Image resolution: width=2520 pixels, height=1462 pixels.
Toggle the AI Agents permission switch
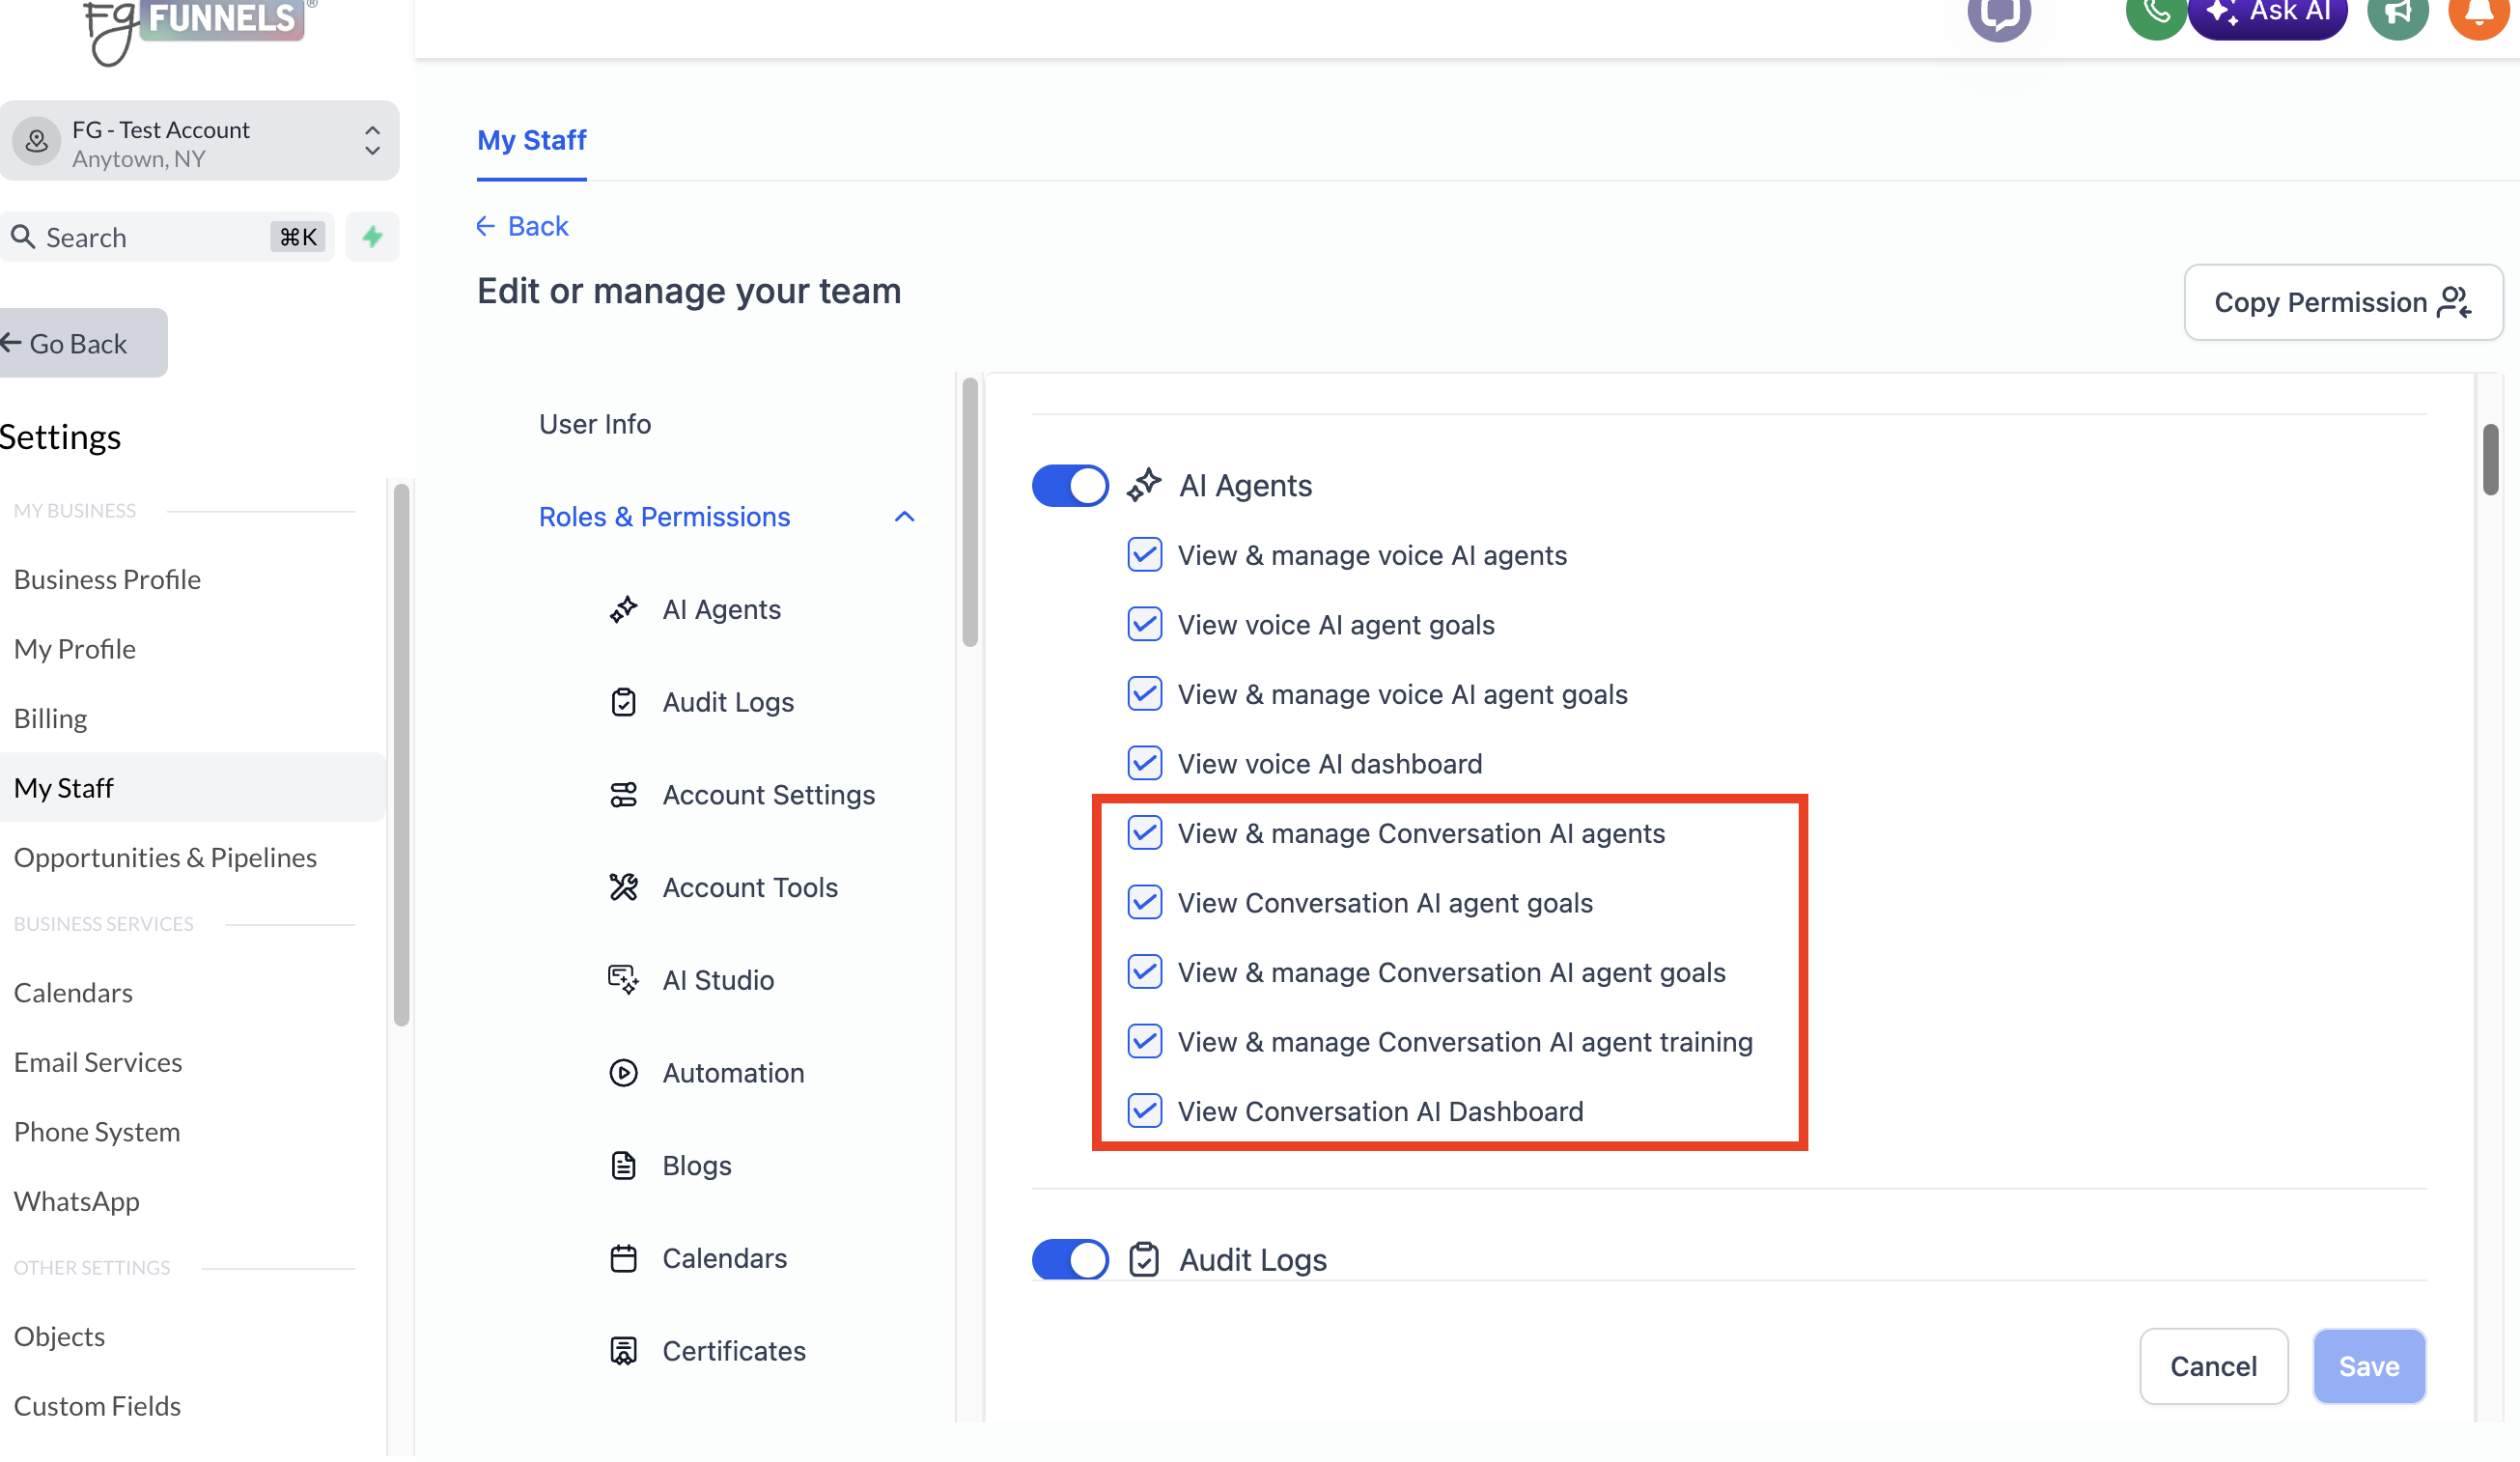click(x=1070, y=486)
